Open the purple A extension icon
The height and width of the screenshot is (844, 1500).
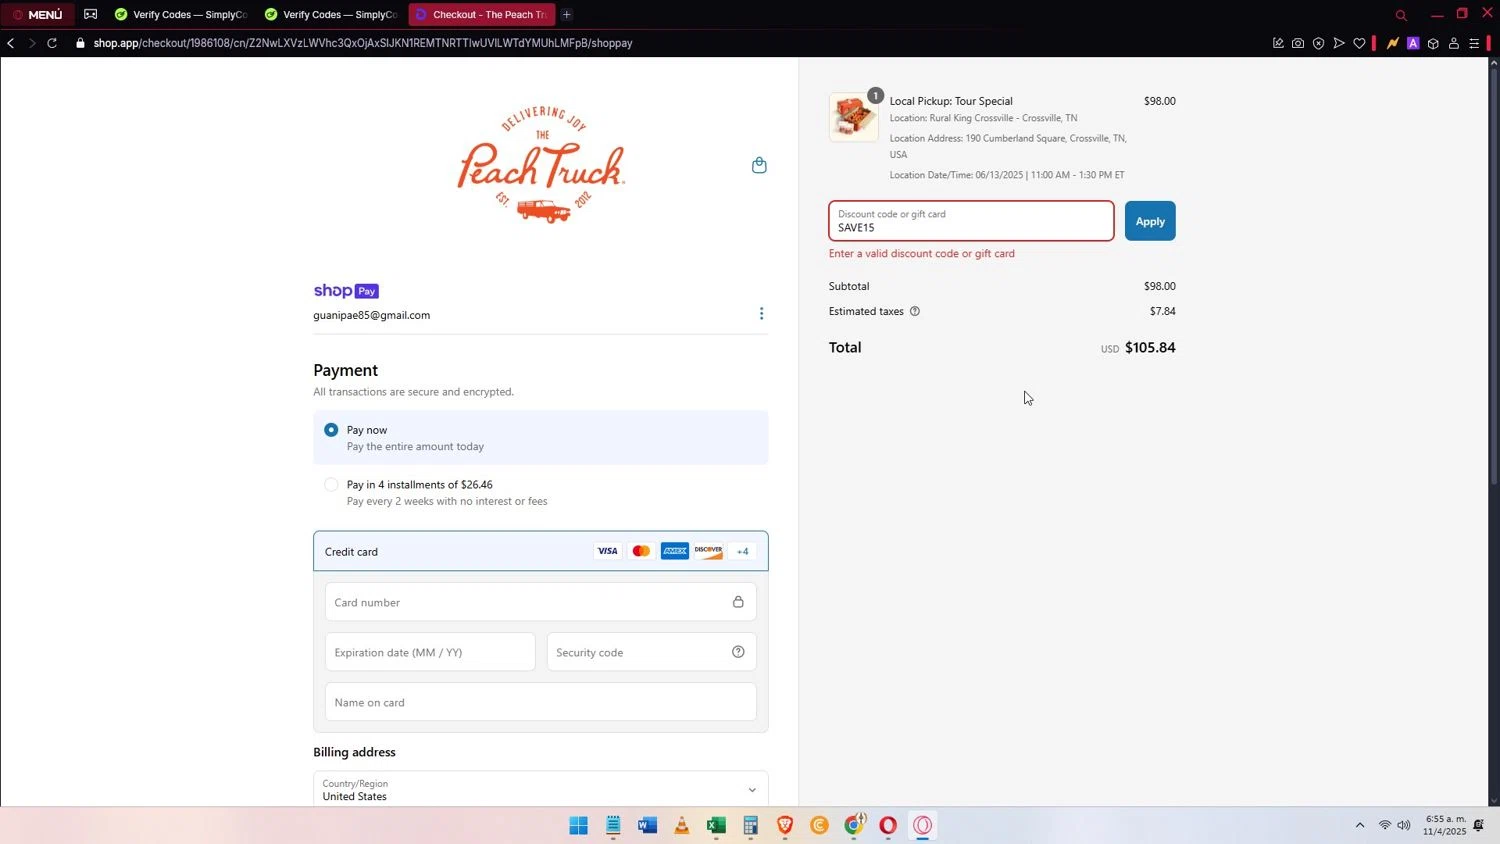1413,43
